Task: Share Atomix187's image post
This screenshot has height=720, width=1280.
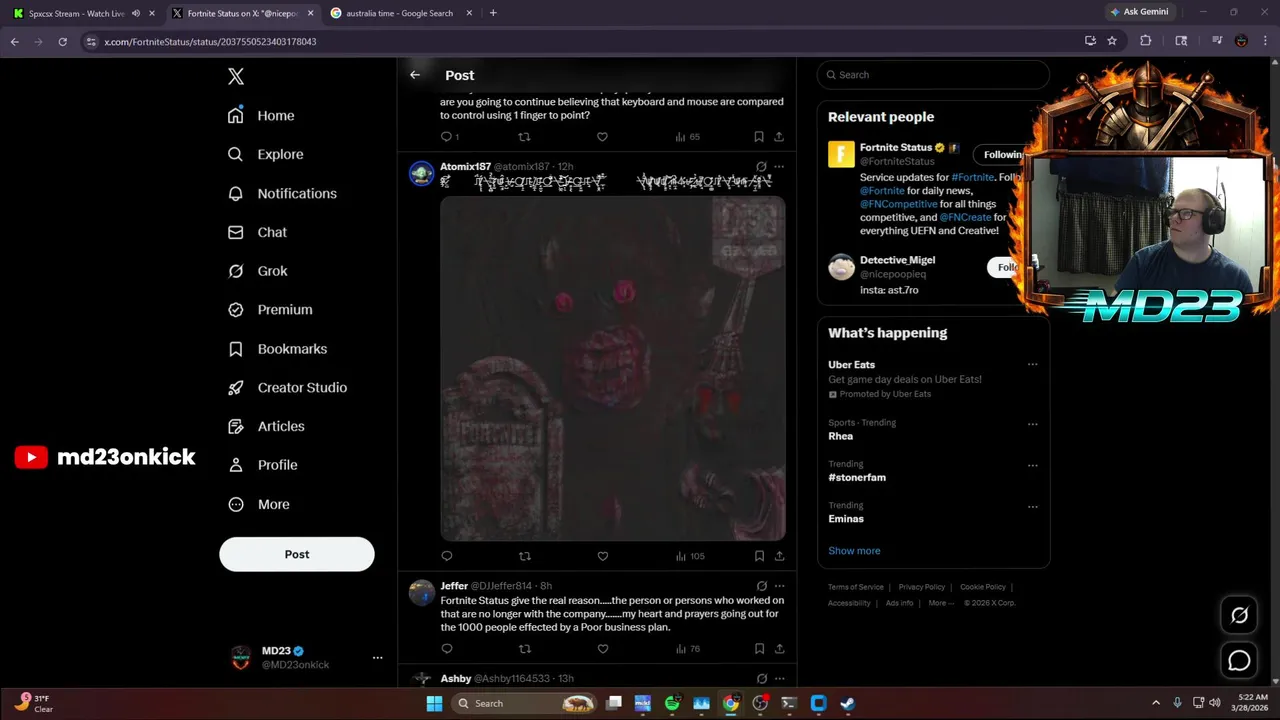Action: 779,556
